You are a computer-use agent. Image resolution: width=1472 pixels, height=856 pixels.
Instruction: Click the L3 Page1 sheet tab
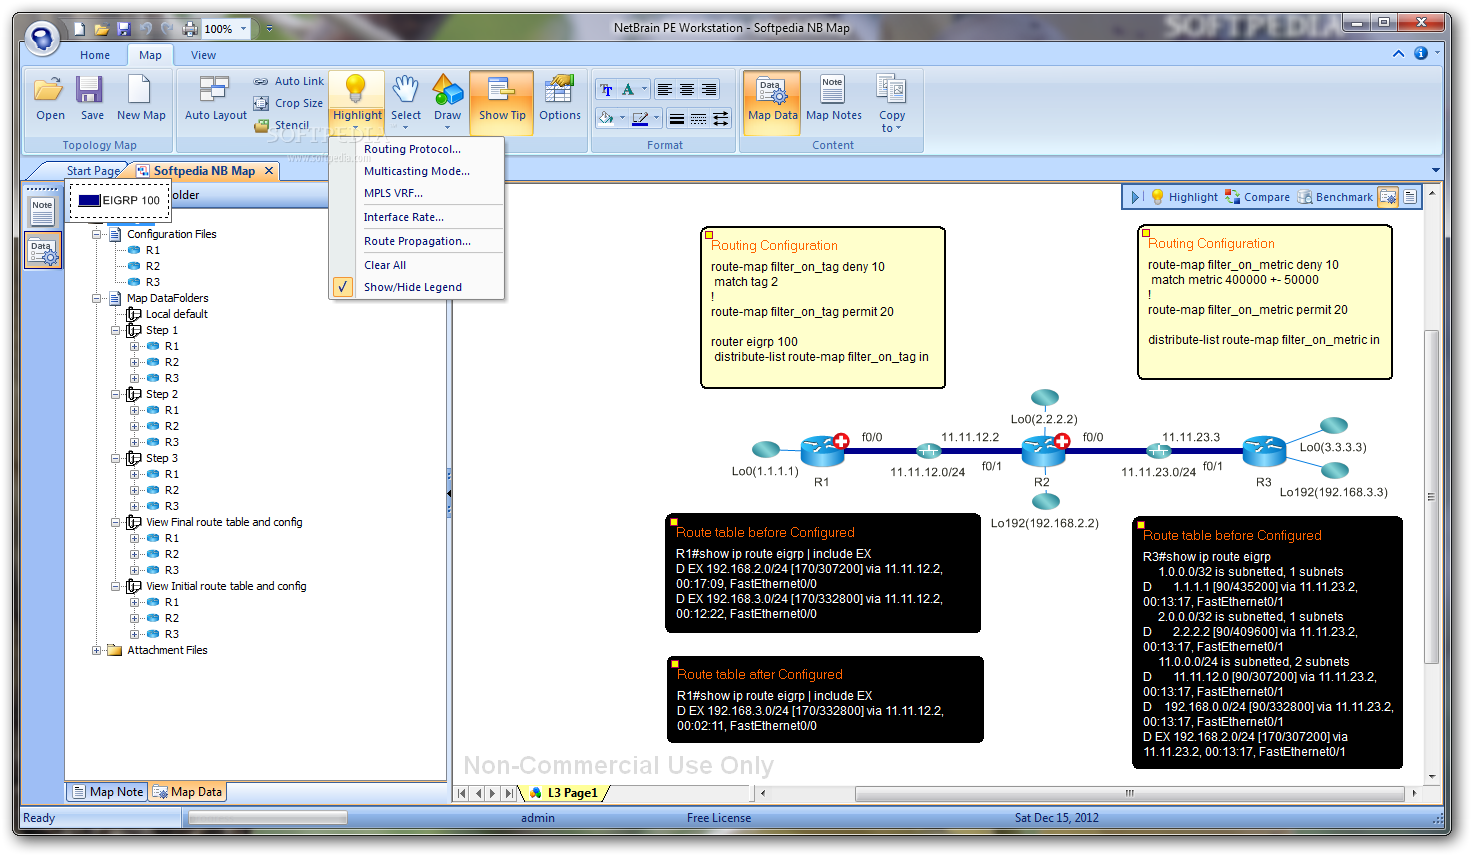(565, 793)
